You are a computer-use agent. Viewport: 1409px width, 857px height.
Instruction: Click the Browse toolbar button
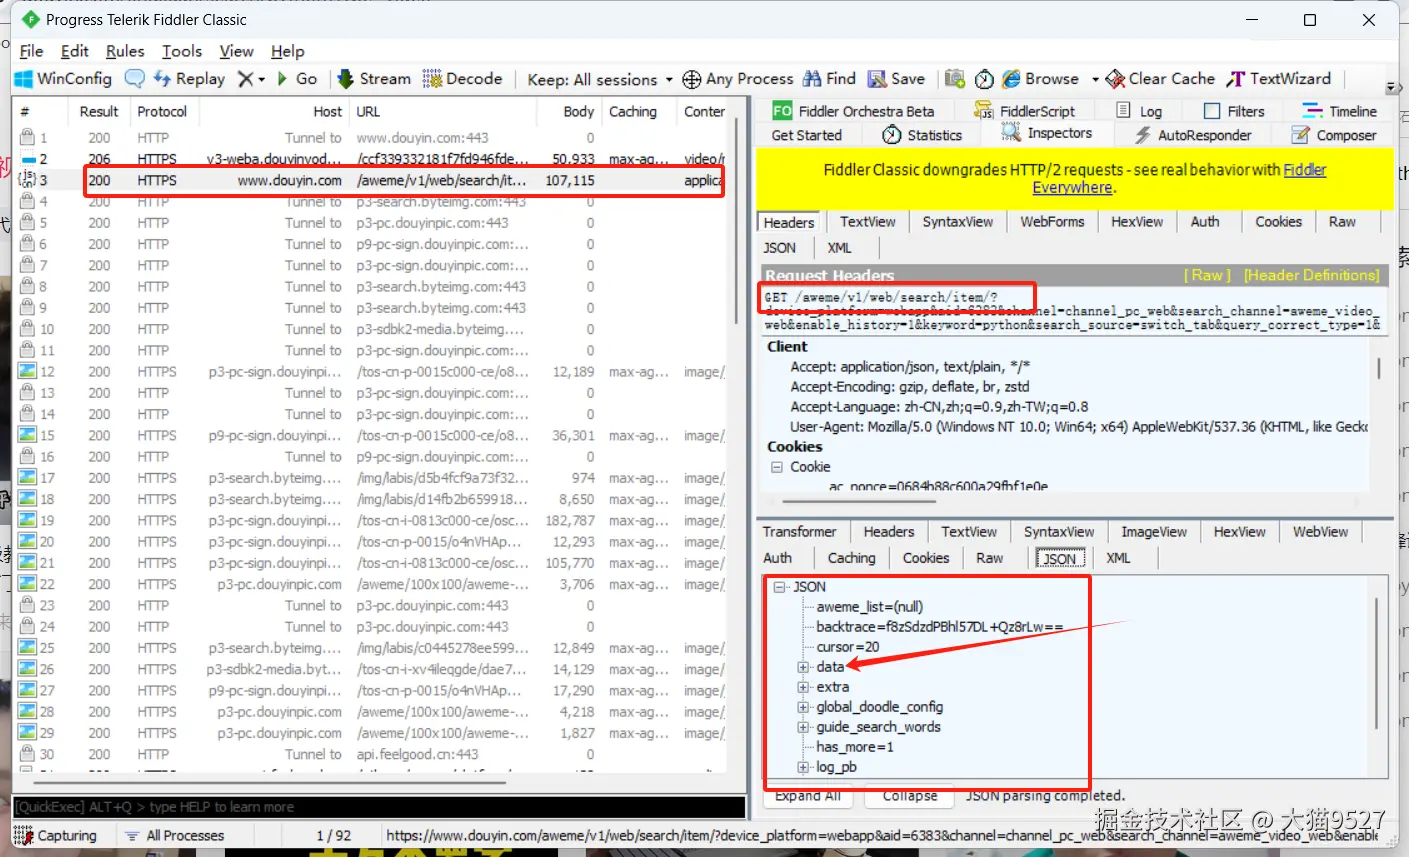click(1040, 79)
